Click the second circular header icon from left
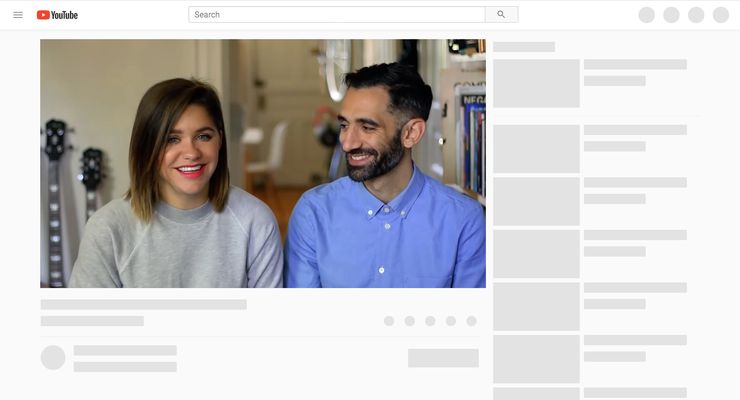Screen dimensions: 740x400 [671, 15]
